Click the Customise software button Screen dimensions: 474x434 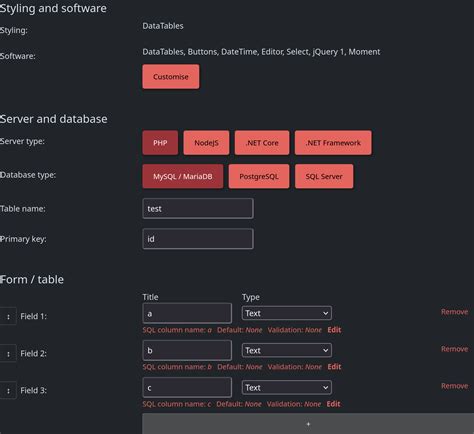171,77
